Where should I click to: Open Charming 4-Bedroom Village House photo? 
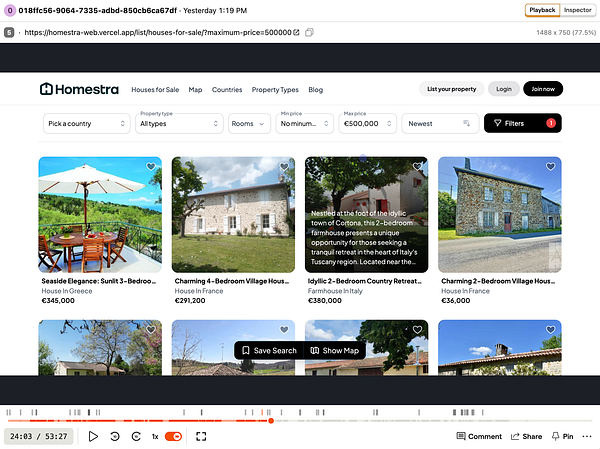click(x=233, y=215)
